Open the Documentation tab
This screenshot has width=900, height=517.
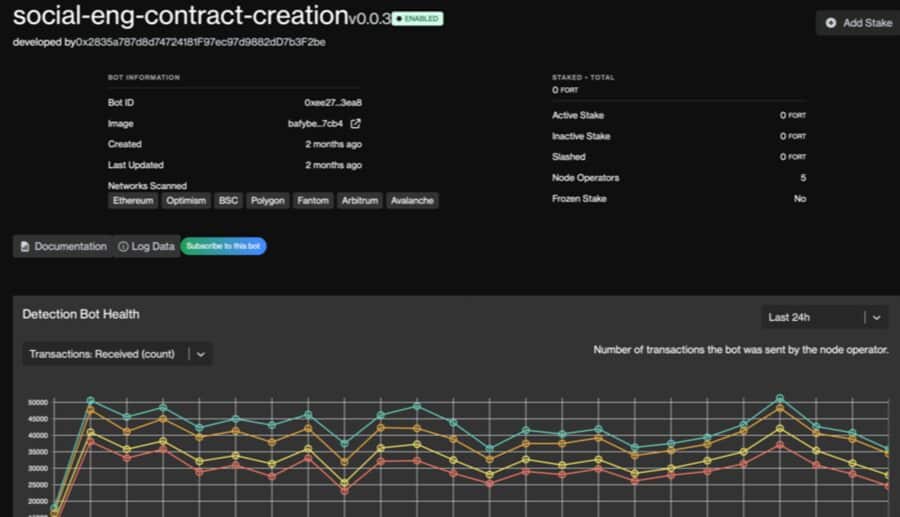click(63, 246)
